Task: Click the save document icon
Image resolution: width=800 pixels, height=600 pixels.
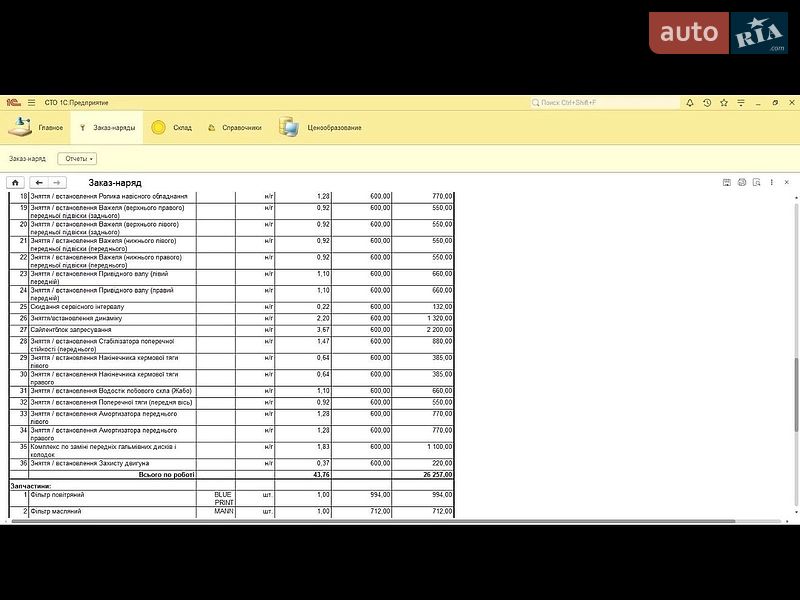Action: coord(727,182)
